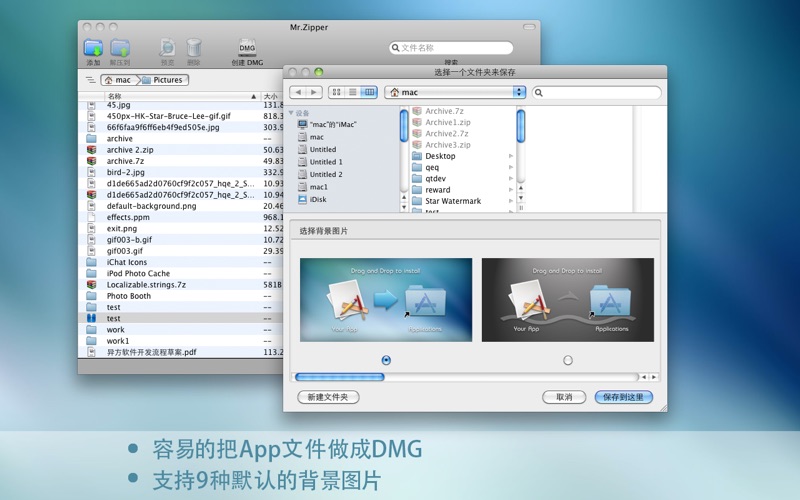
Task: Click the 新建文件夹 (New Folder) button
Action: click(x=328, y=397)
